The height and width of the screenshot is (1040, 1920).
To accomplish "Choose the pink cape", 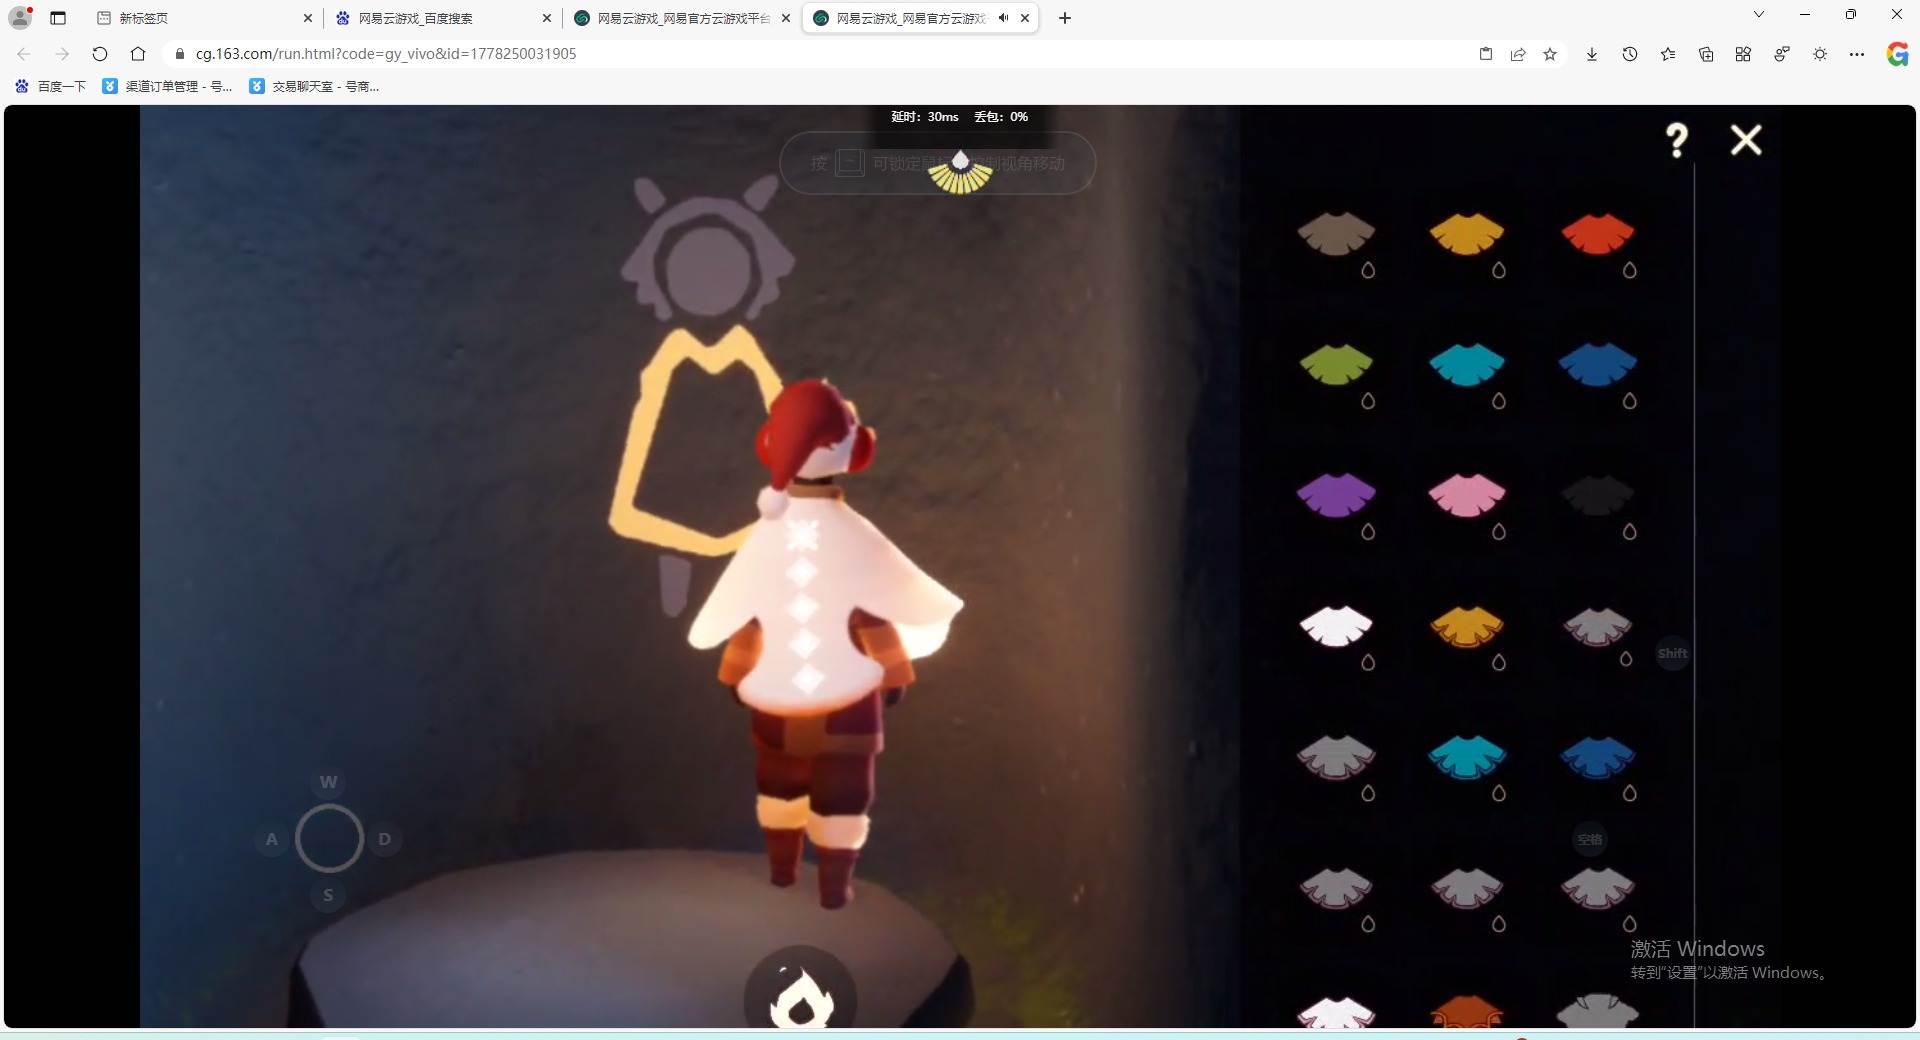I will click(x=1467, y=495).
